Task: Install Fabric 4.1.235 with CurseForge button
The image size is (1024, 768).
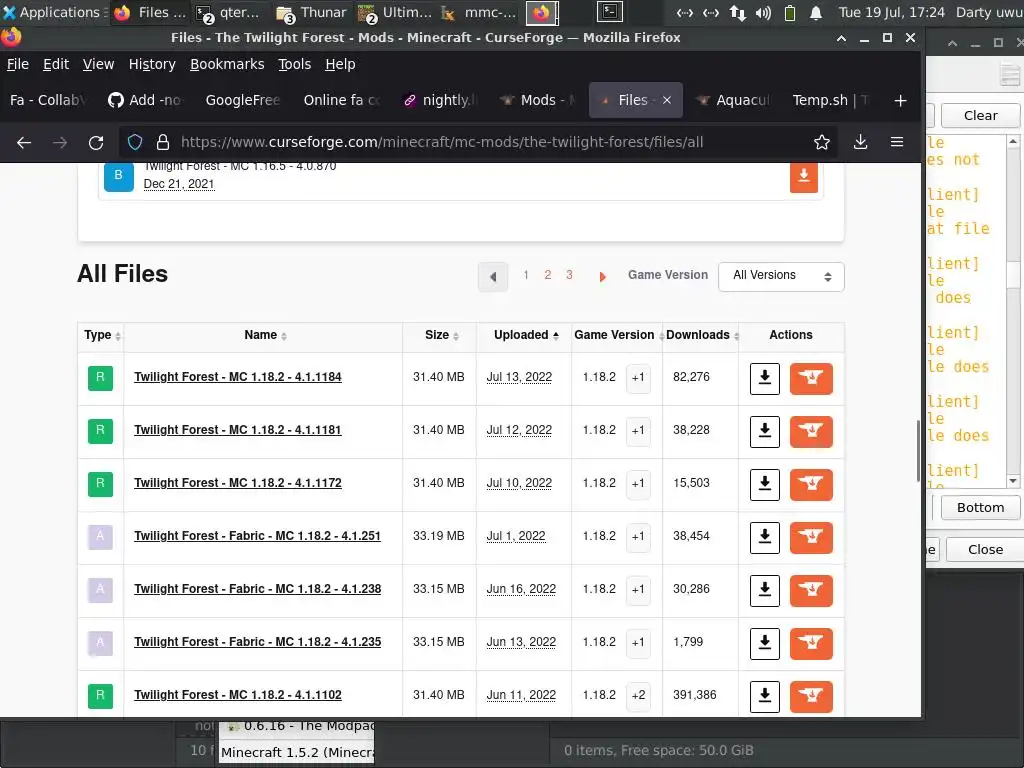Action: [x=811, y=643]
